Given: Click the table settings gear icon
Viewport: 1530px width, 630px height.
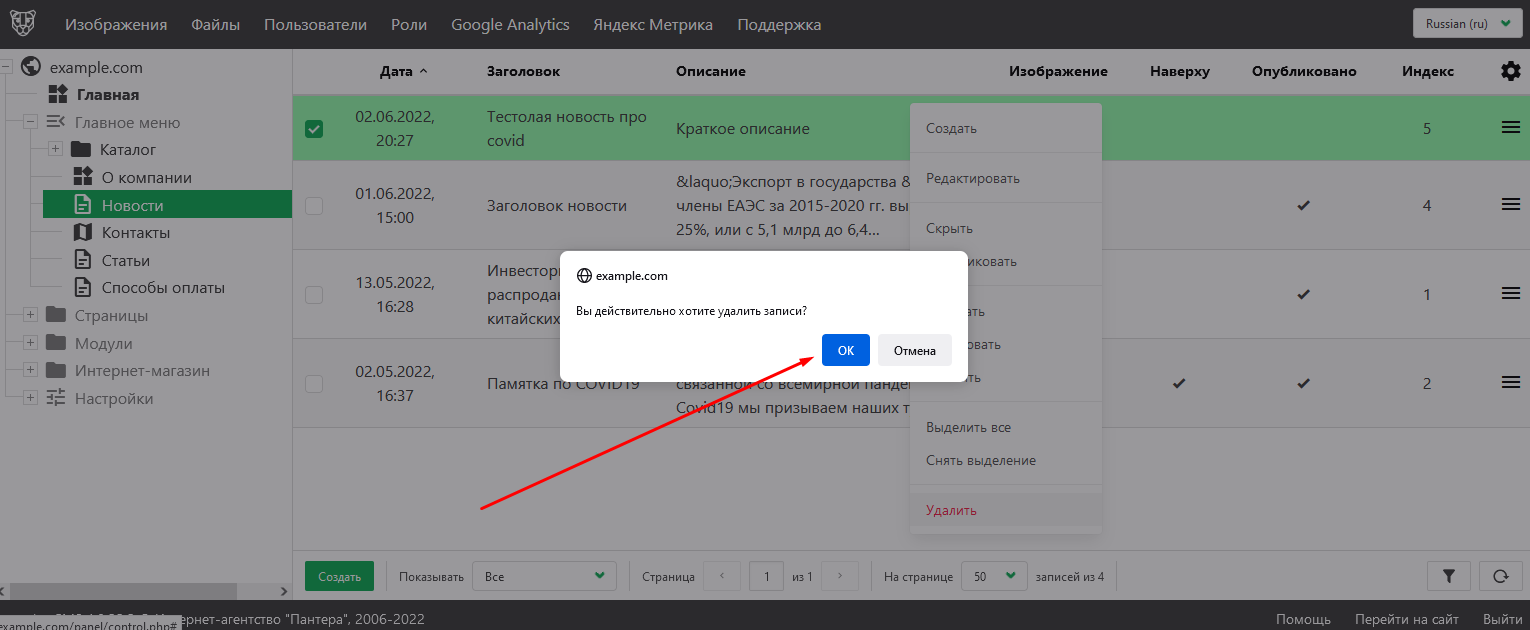Looking at the screenshot, I should click(x=1510, y=71).
